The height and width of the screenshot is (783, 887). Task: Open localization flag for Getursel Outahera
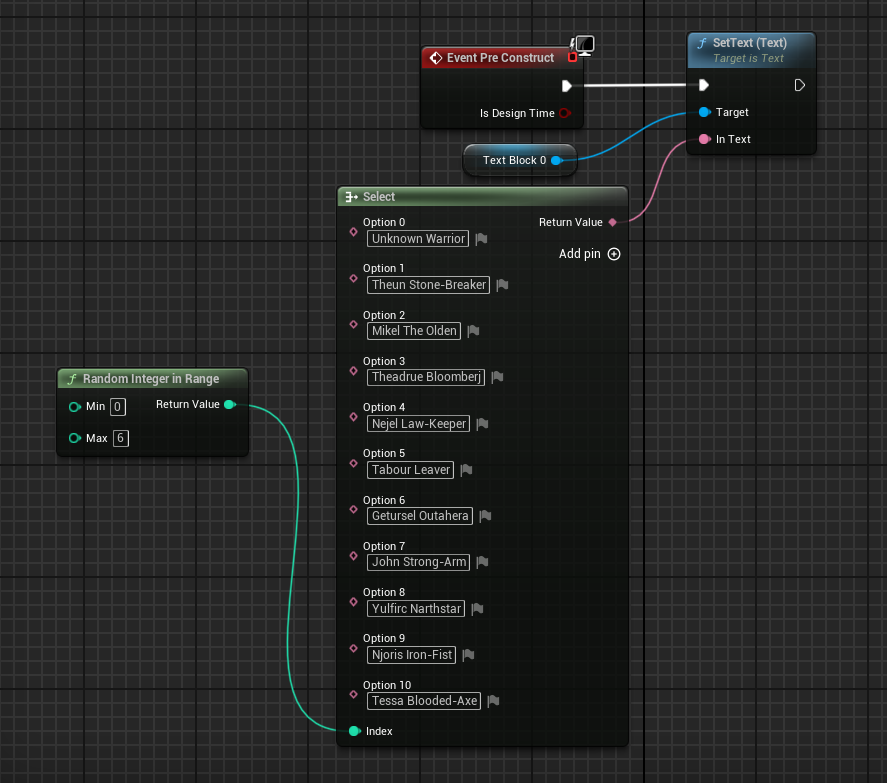click(485, 516)
